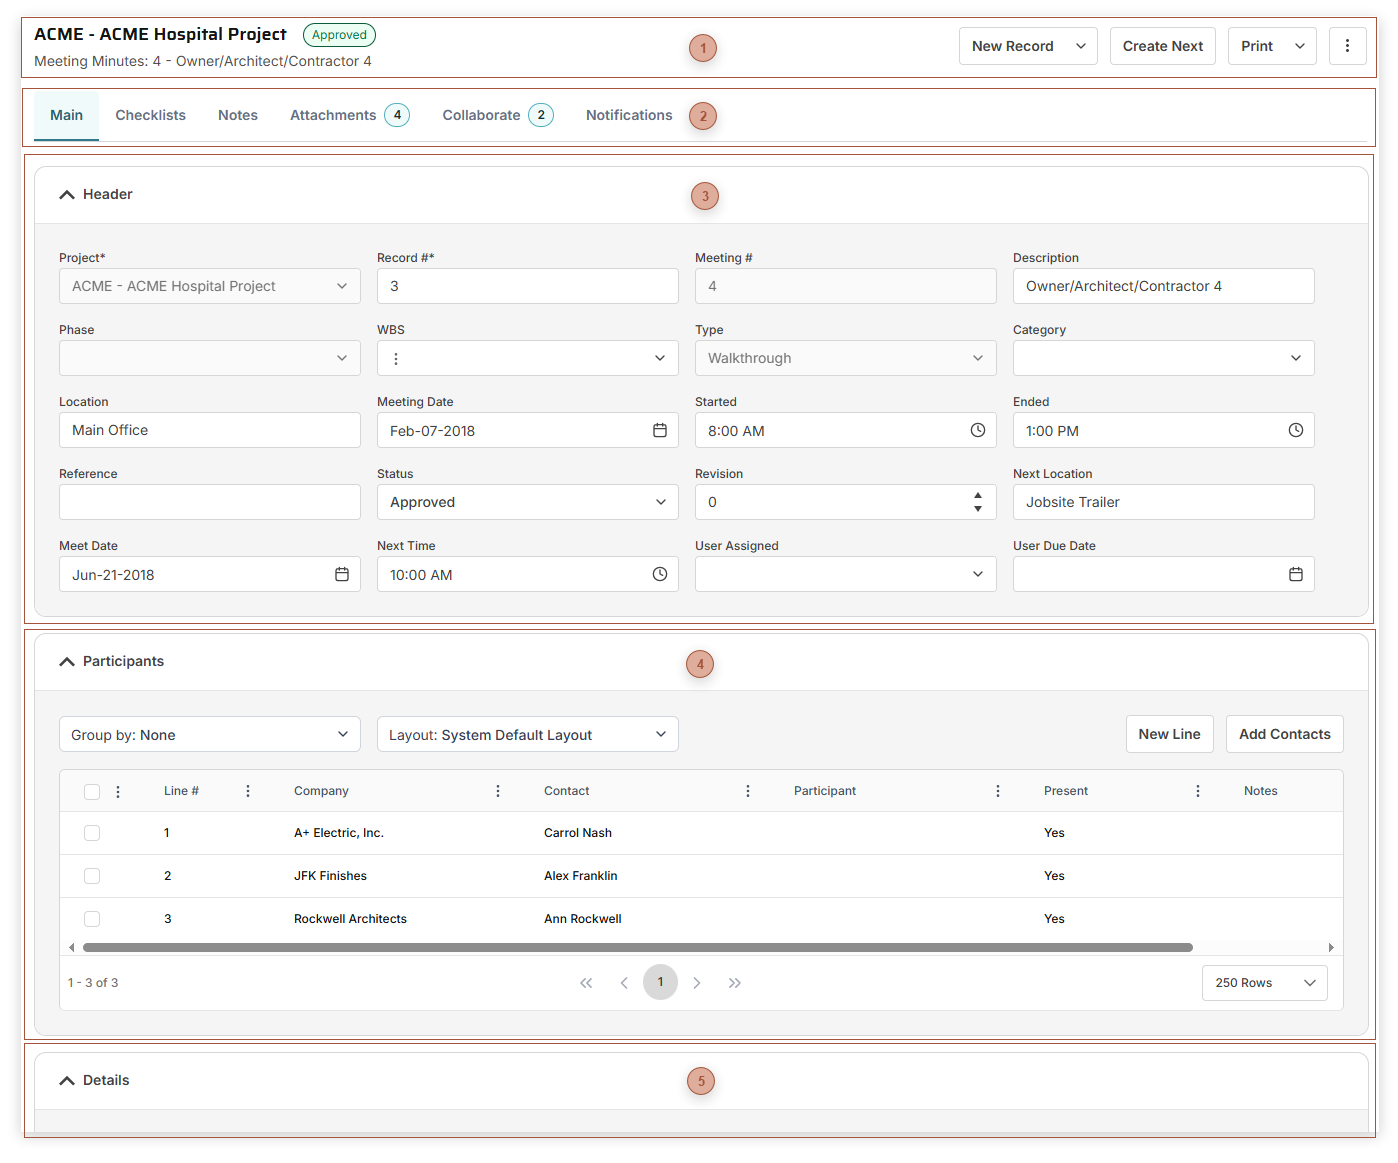Viewport: 1398px width, 1163px height.
Task: Switch to the Checklists tab
Action: [150, 115]
